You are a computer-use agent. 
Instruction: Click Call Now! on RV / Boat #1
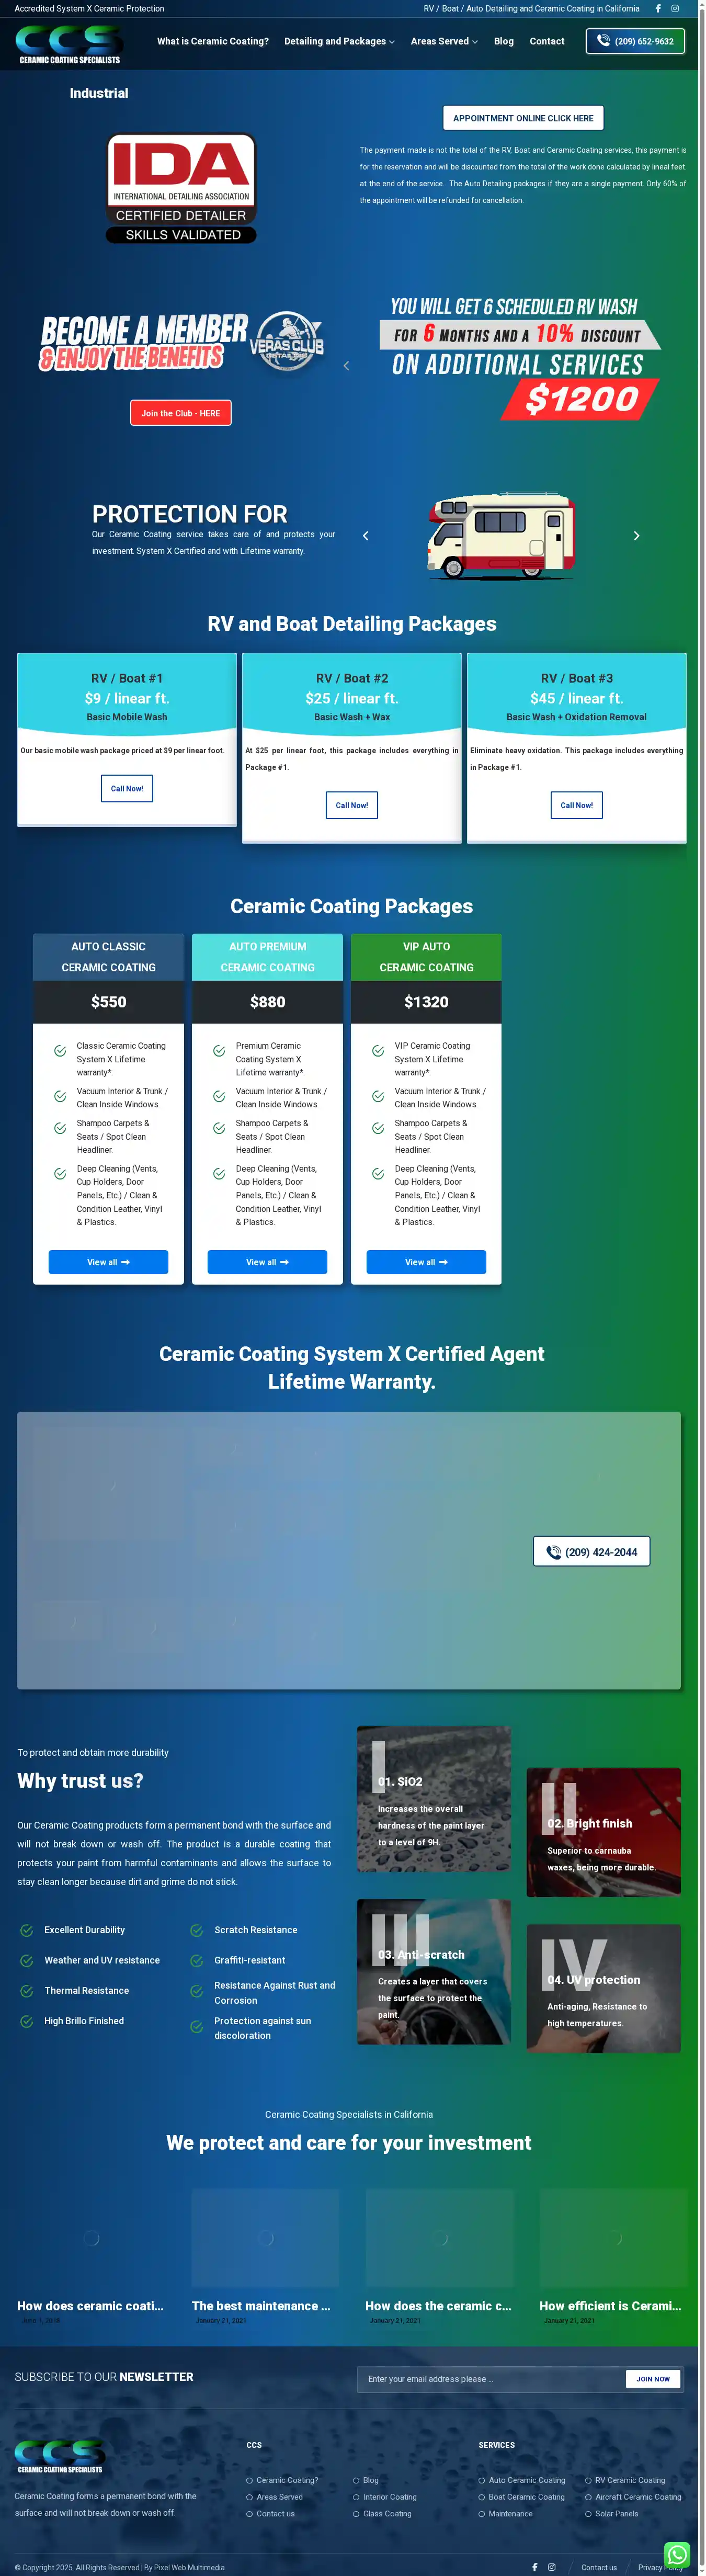[127, 788]
